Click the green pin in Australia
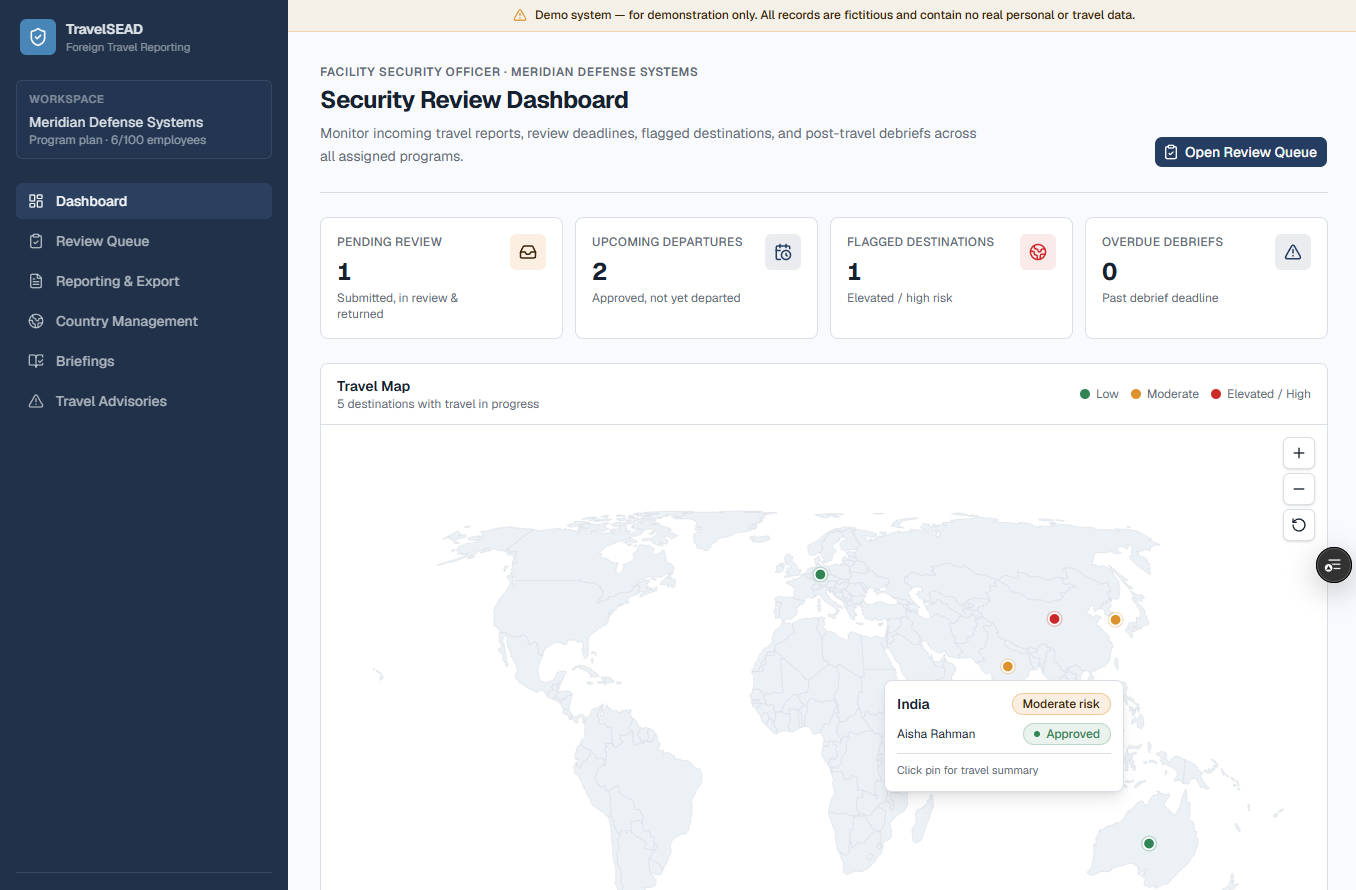The width and height of the screenshot is (1356, 890). [1149, 844]
